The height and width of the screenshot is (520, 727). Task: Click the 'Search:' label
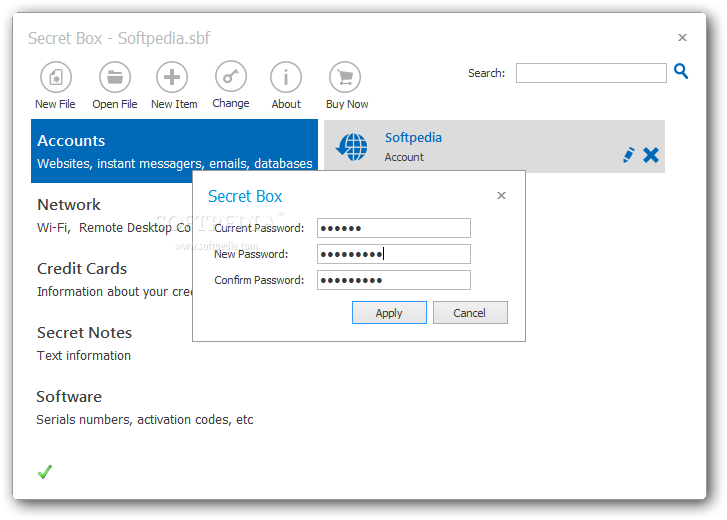486,73
